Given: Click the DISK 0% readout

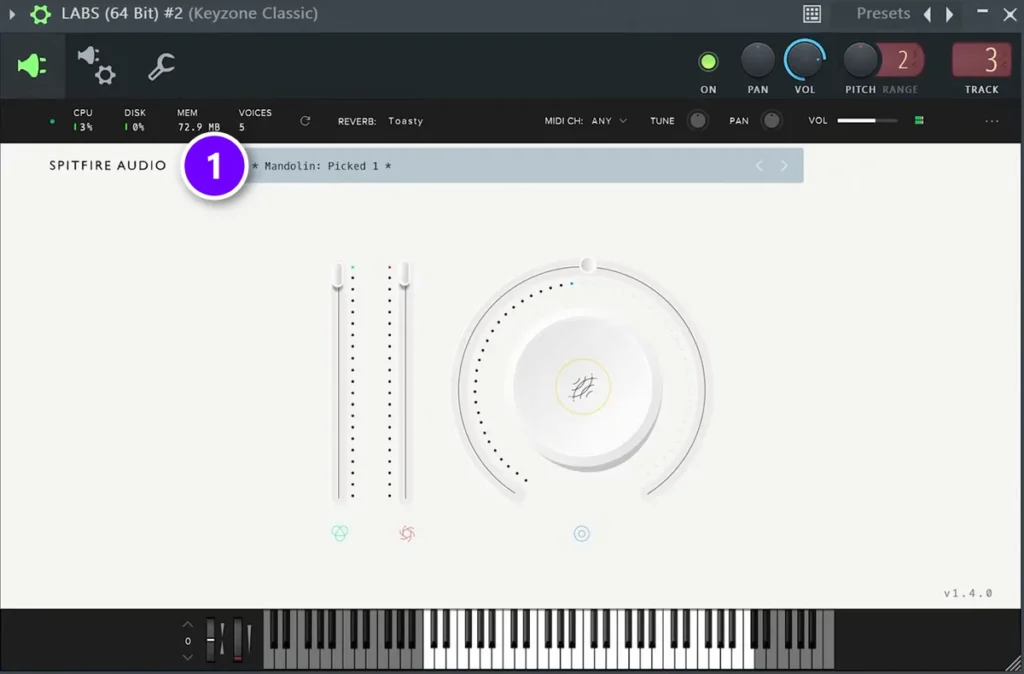Looking at the screenshot, I should tap(135, 120).
